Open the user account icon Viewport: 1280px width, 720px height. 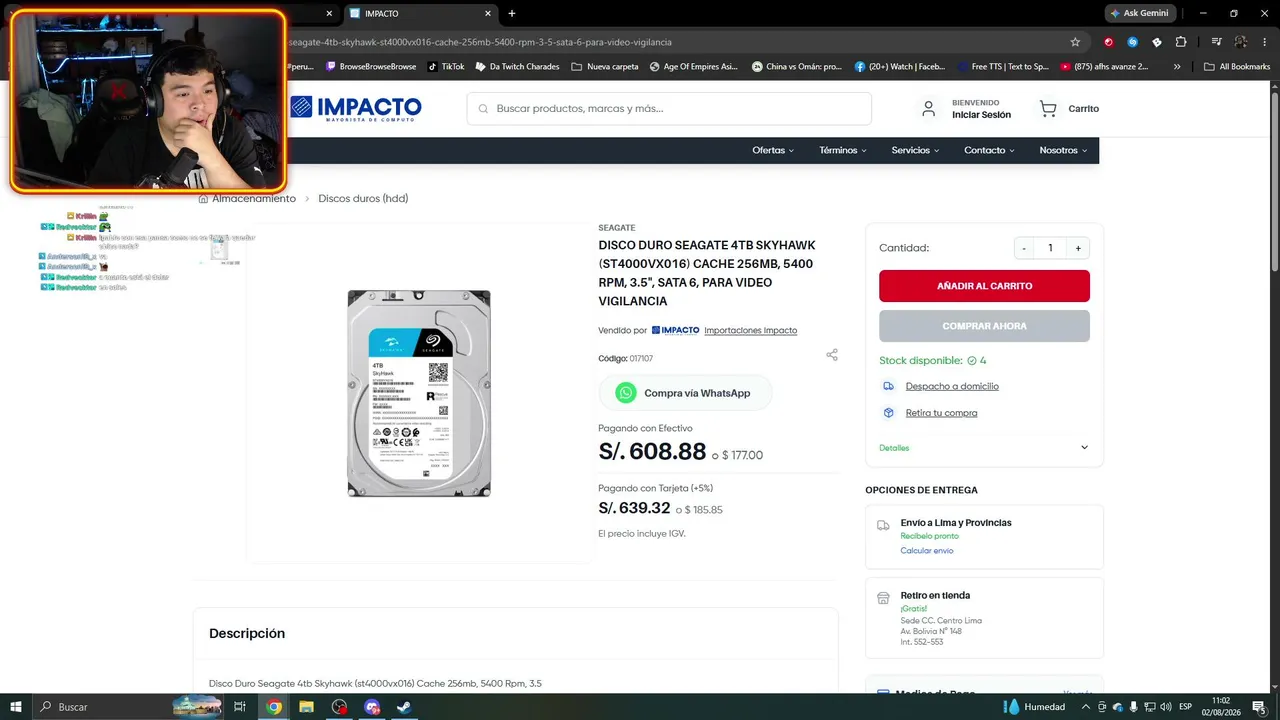[929, 109]
